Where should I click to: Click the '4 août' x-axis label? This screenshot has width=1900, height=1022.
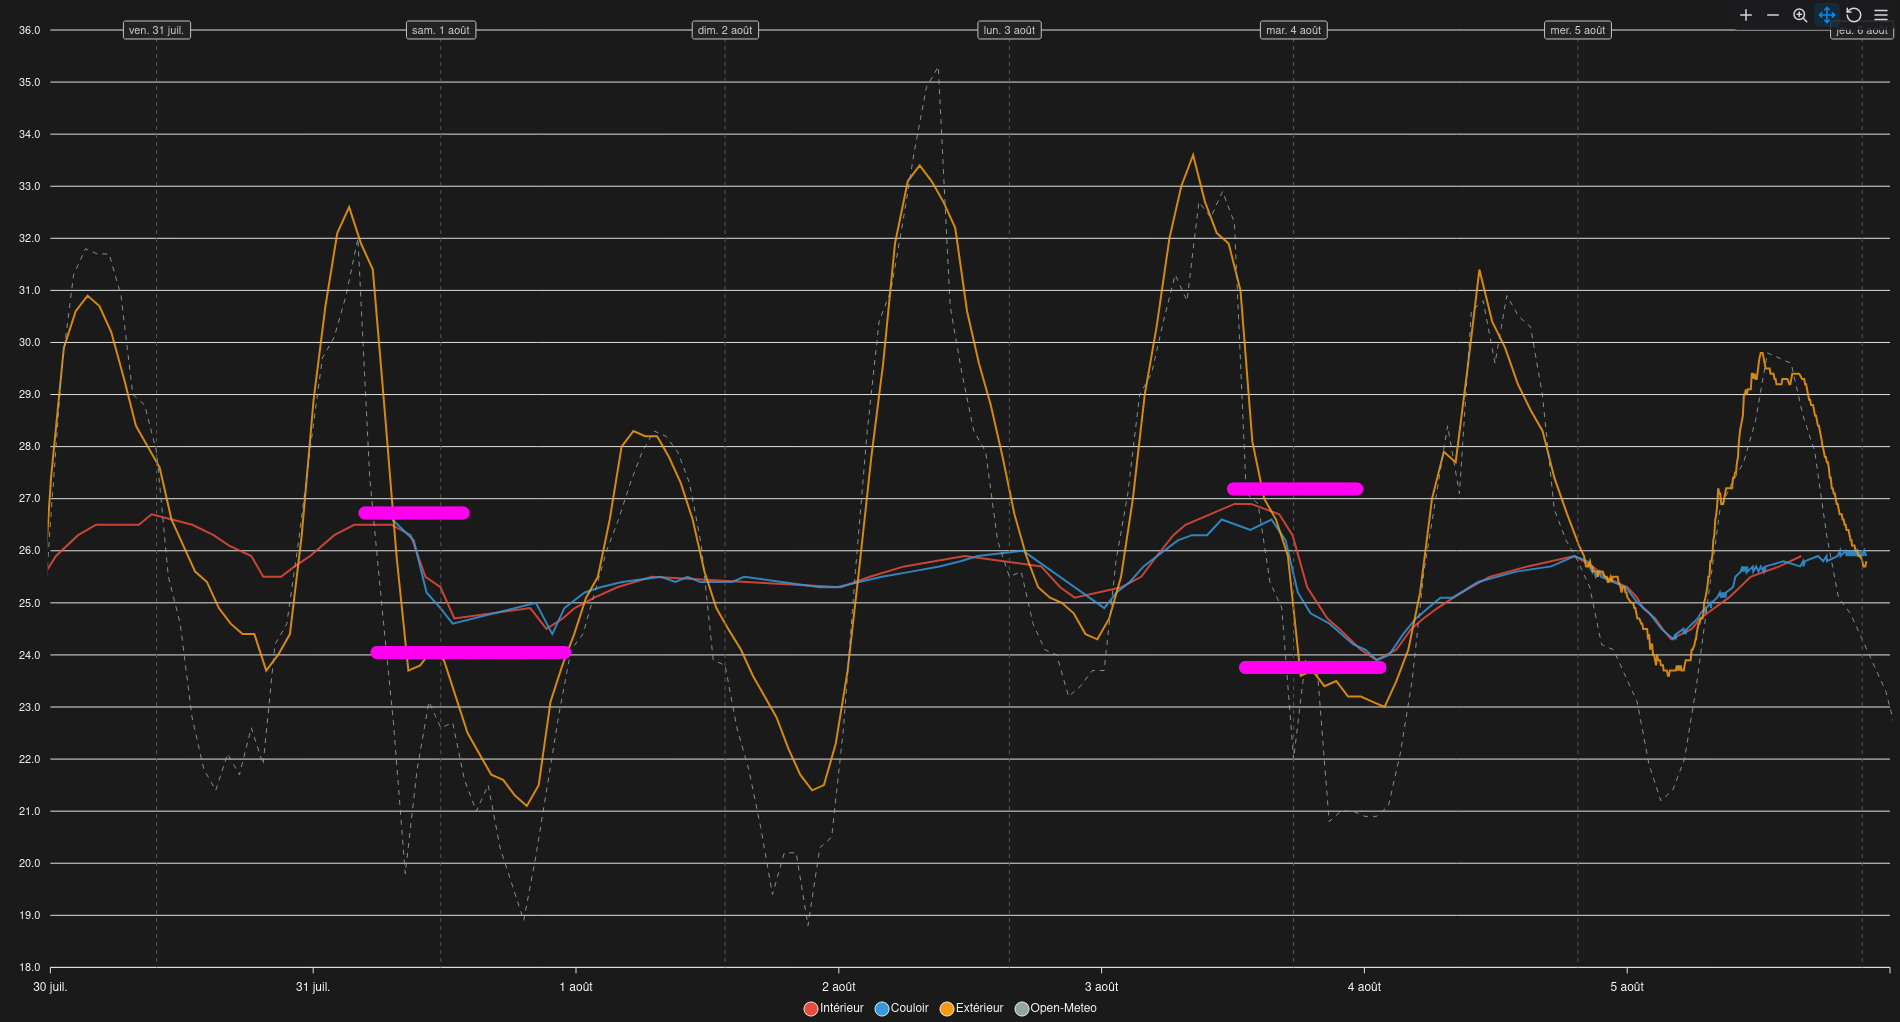1364,987
